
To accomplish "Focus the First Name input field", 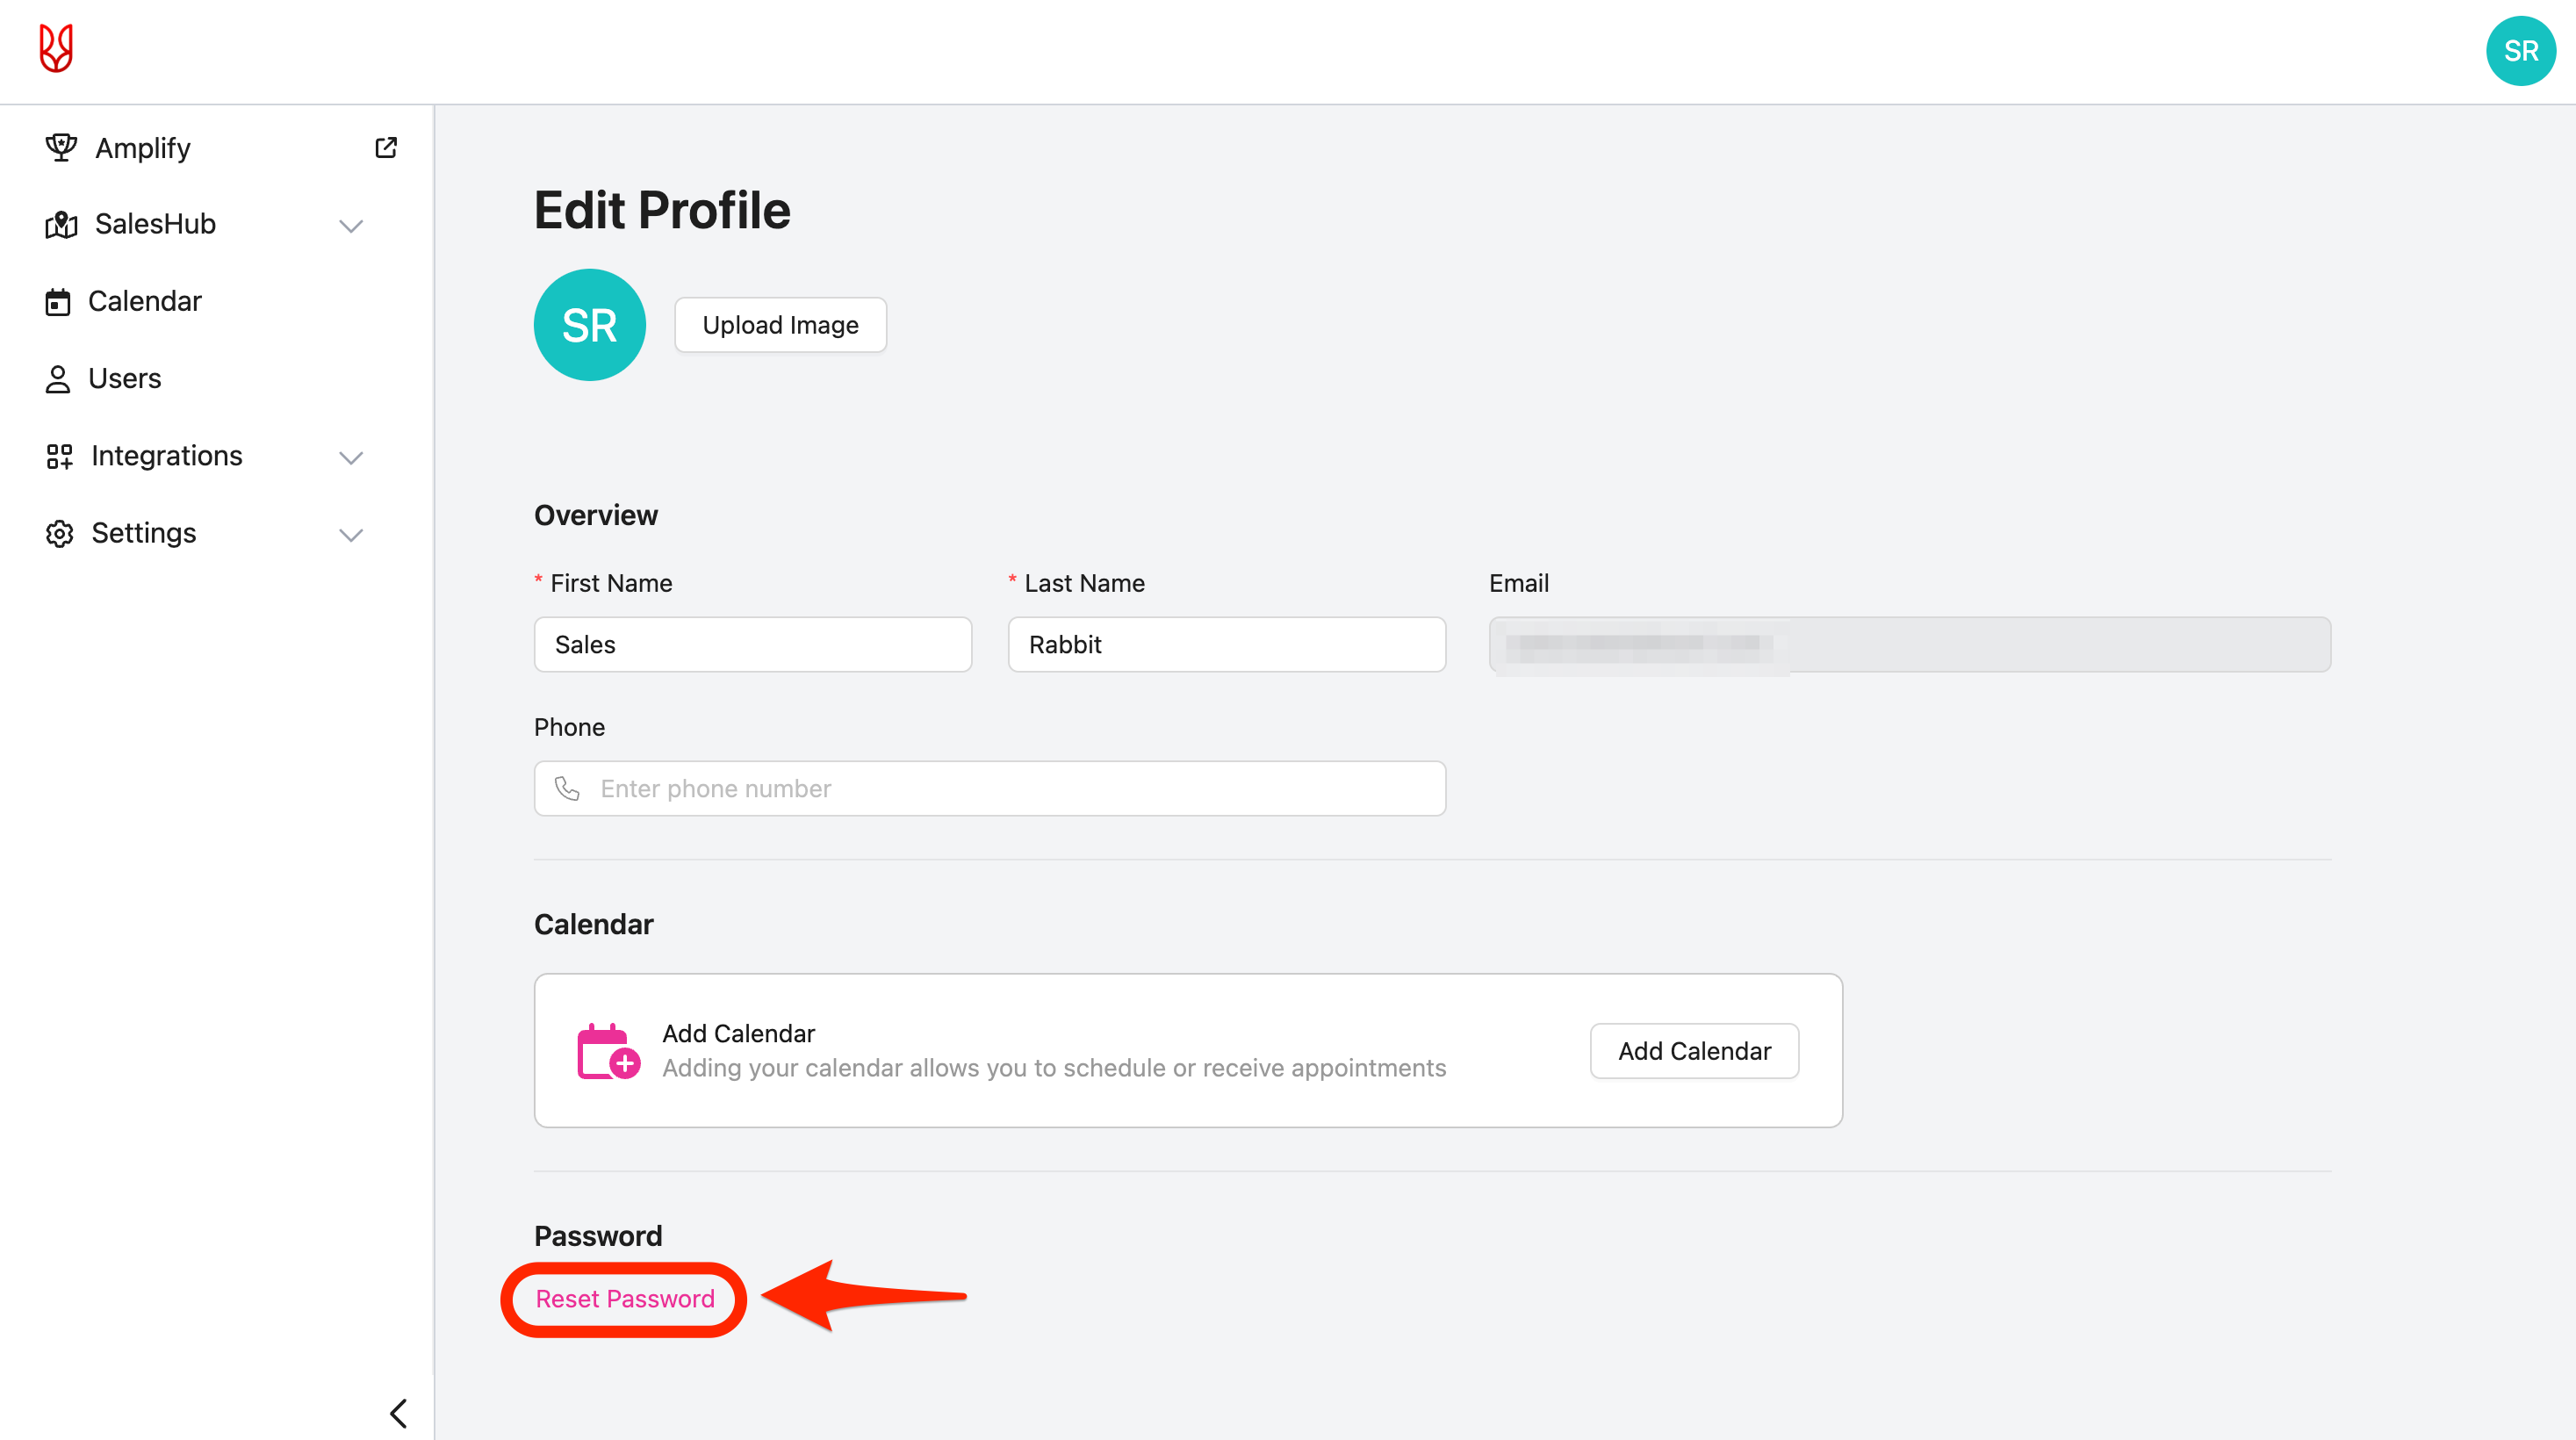I will coord(752,645).
